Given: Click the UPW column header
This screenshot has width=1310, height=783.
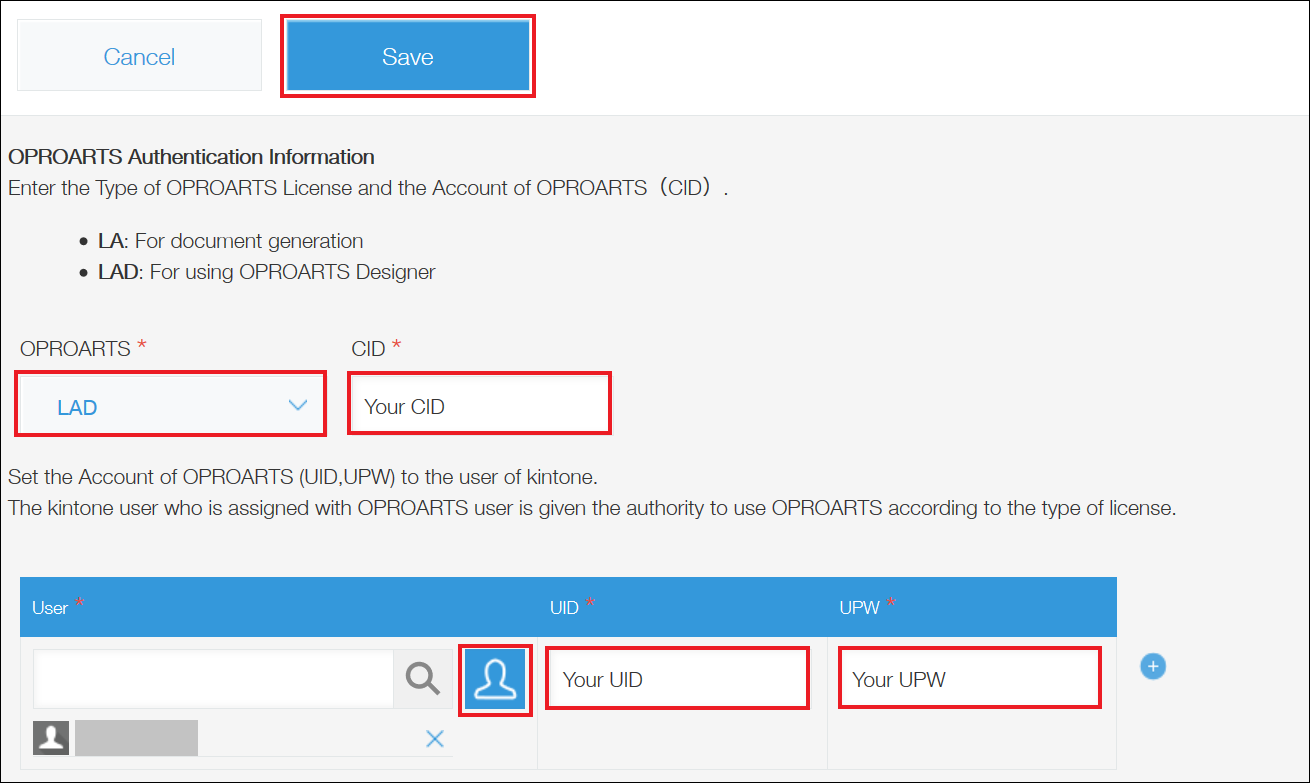Looking at the screenshot, I should 972,607.
